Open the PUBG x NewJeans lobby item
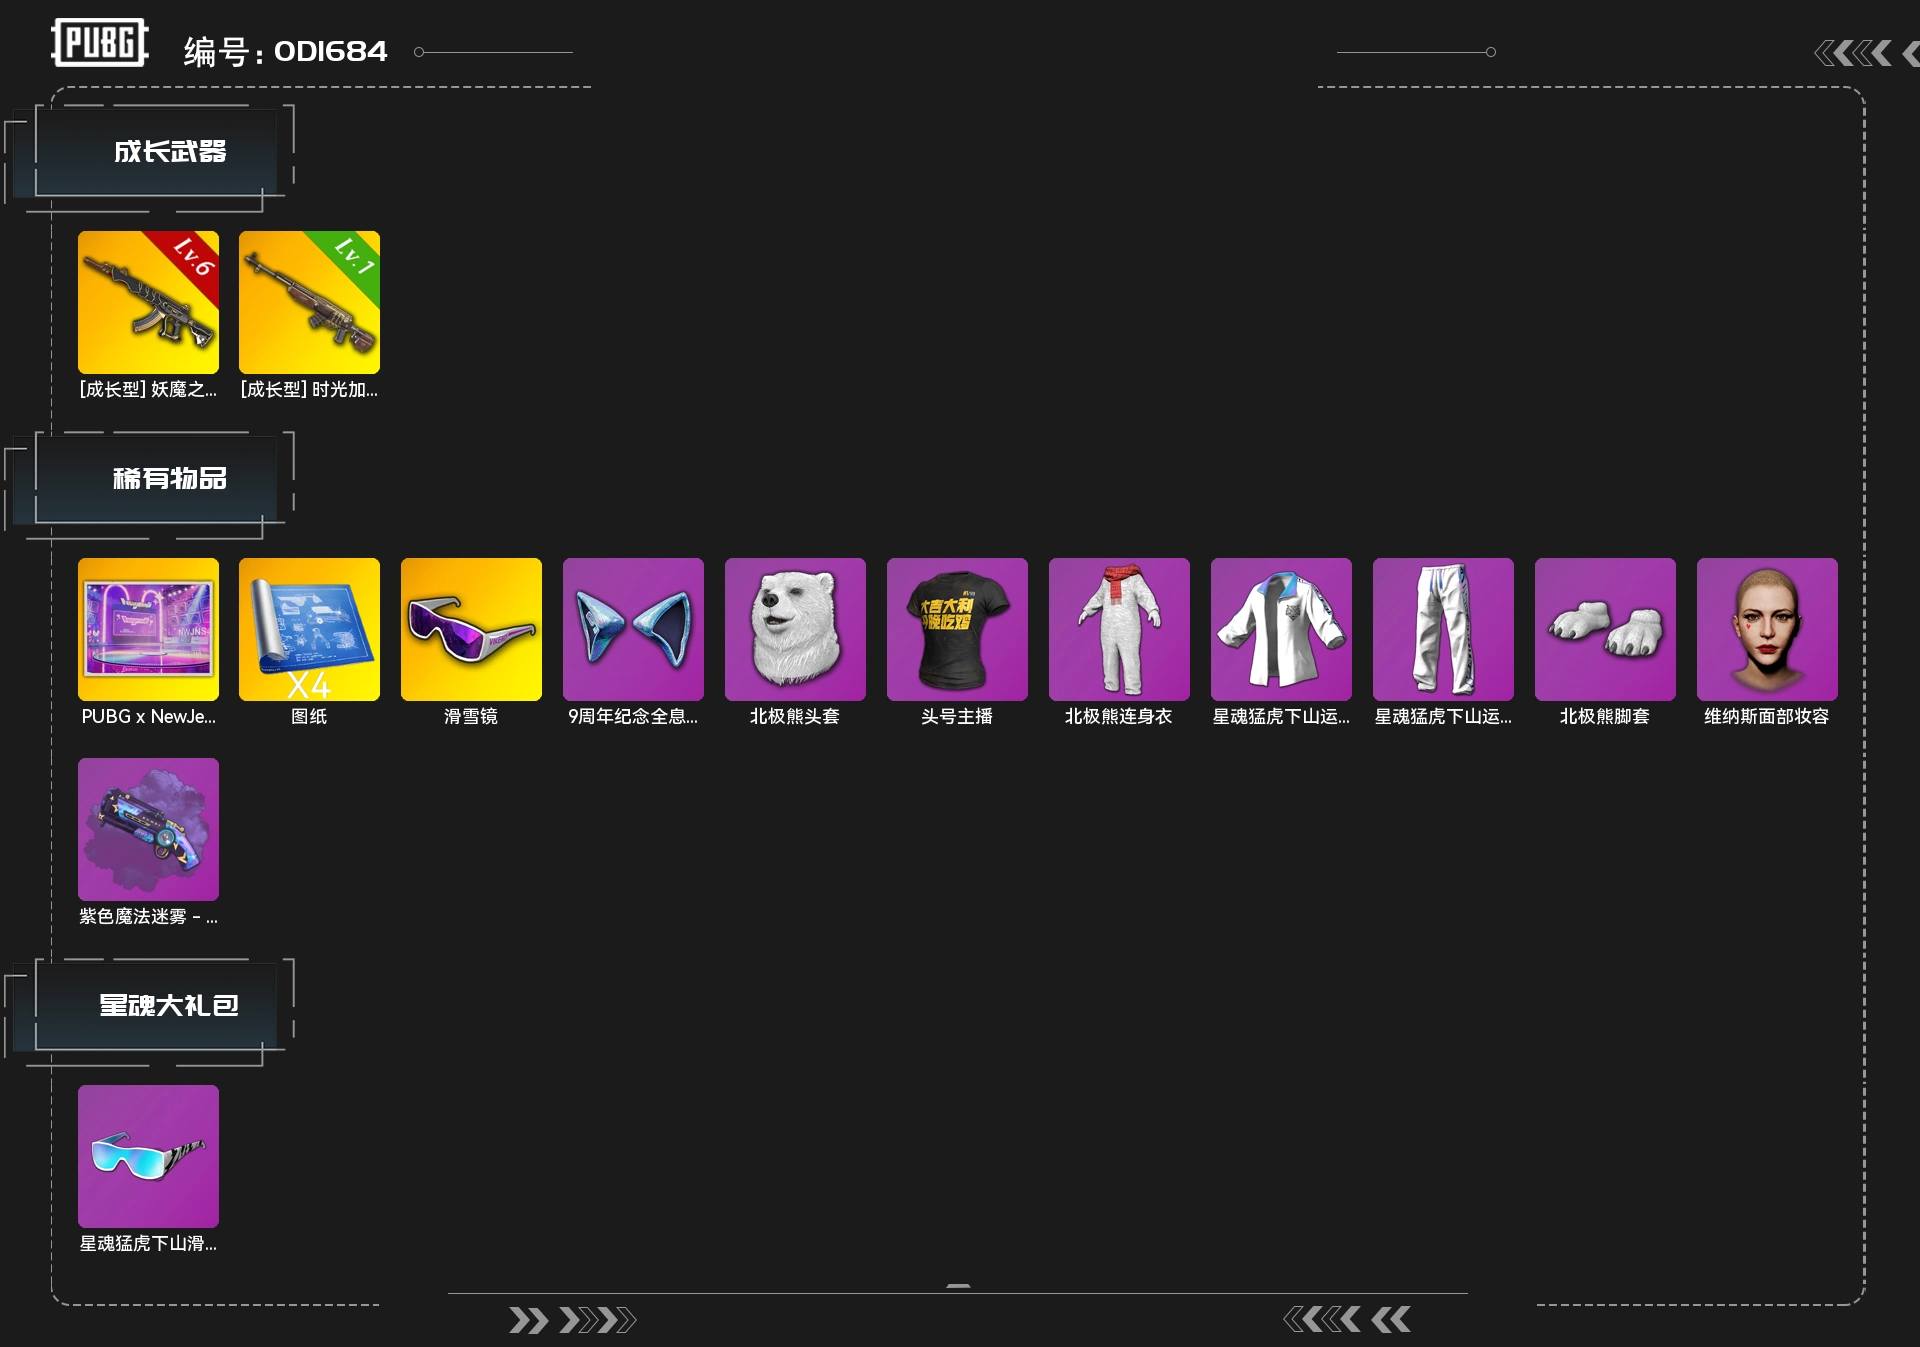1920x1347 pixels. point(148,629)
